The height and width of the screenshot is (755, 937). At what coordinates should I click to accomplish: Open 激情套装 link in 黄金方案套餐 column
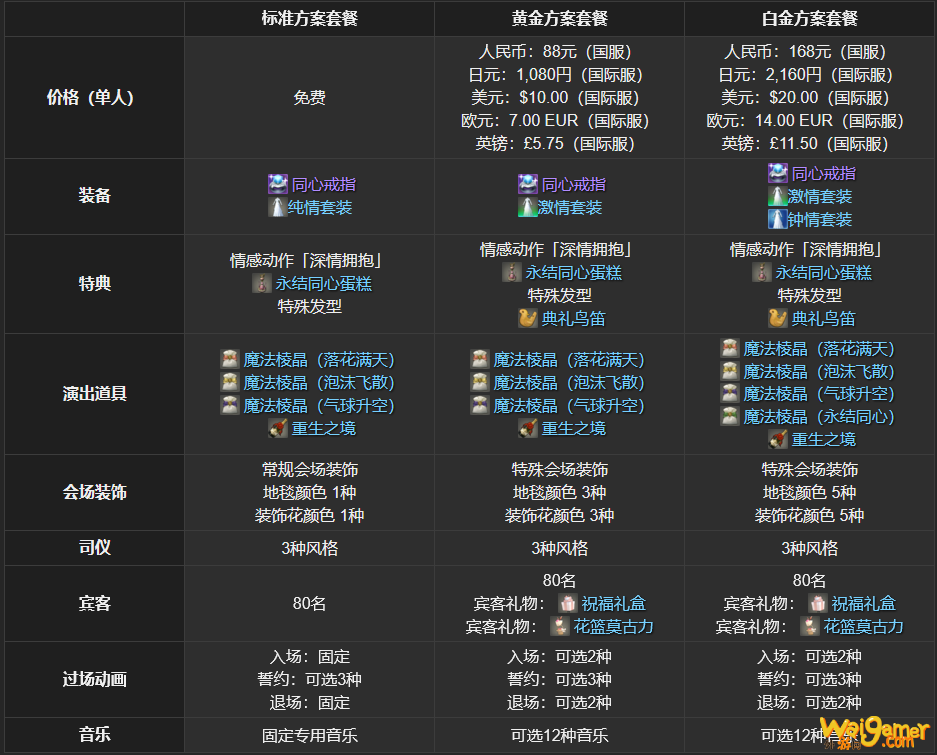[569, 207]
